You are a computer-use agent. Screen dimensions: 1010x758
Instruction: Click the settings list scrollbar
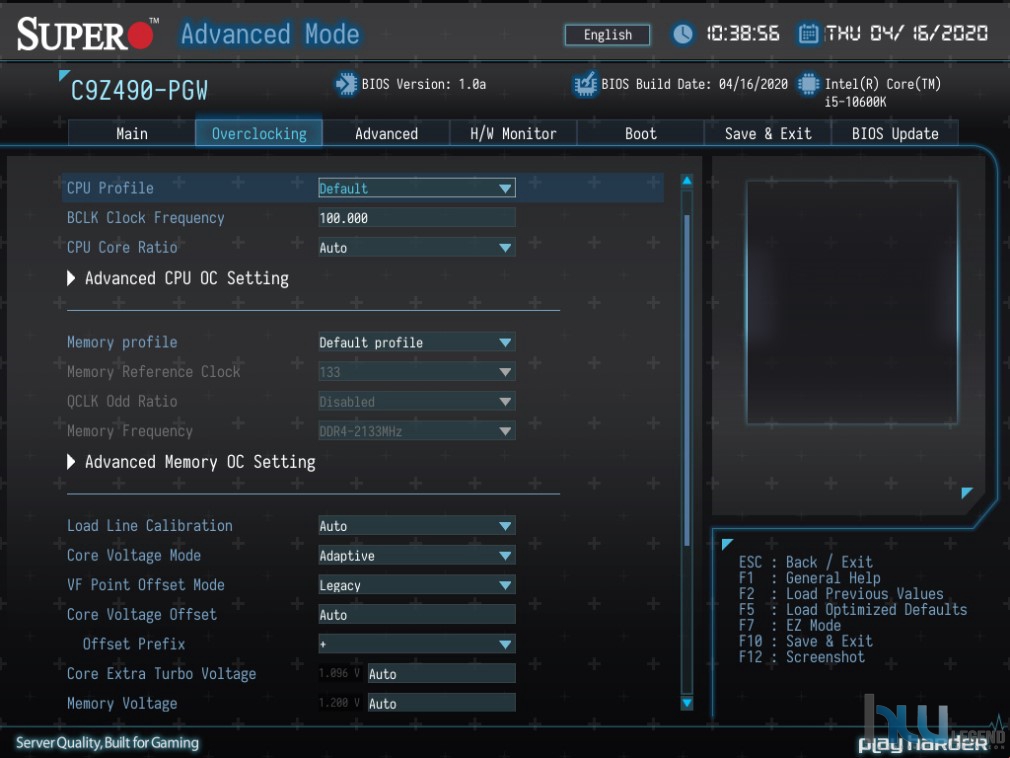tap(687, 380)
